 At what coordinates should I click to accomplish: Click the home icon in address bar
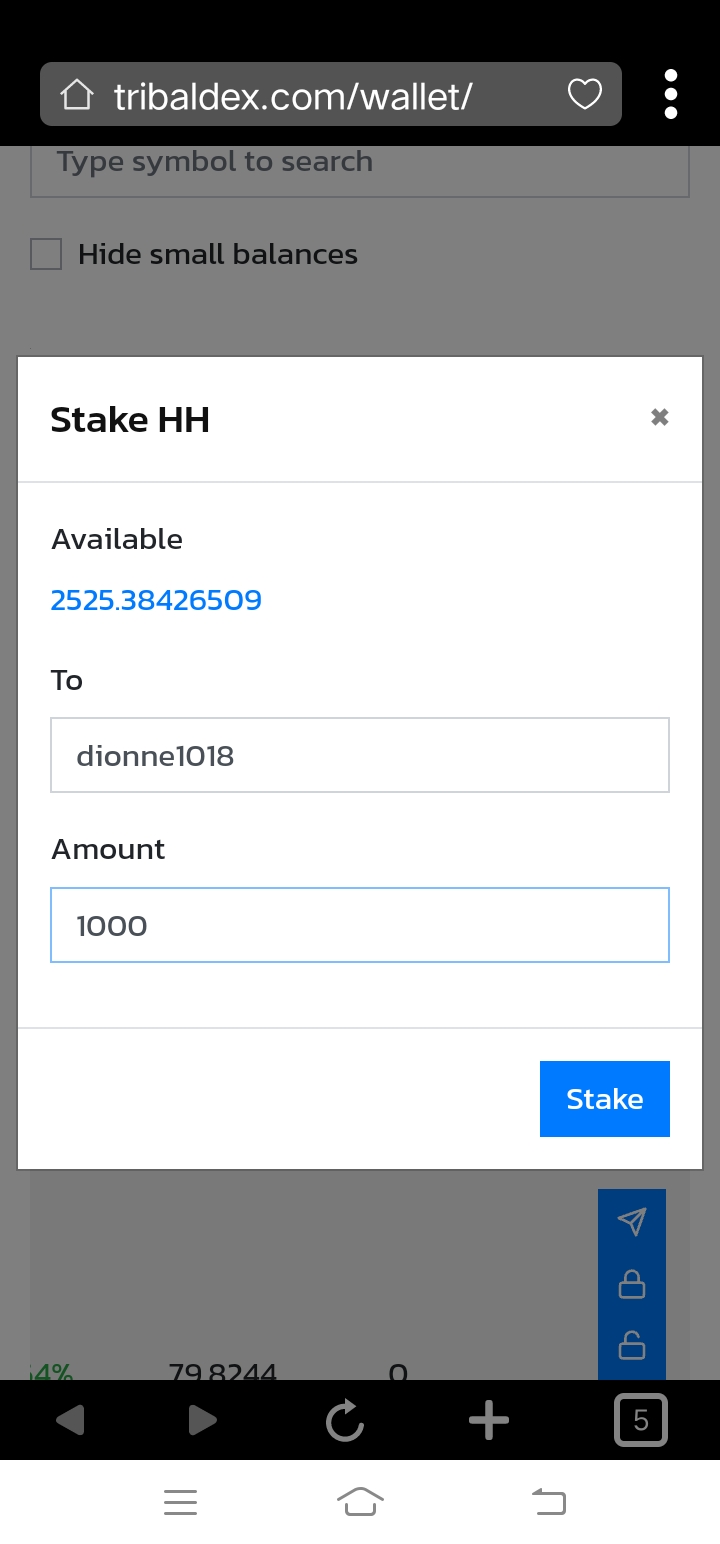click(77, 96)
